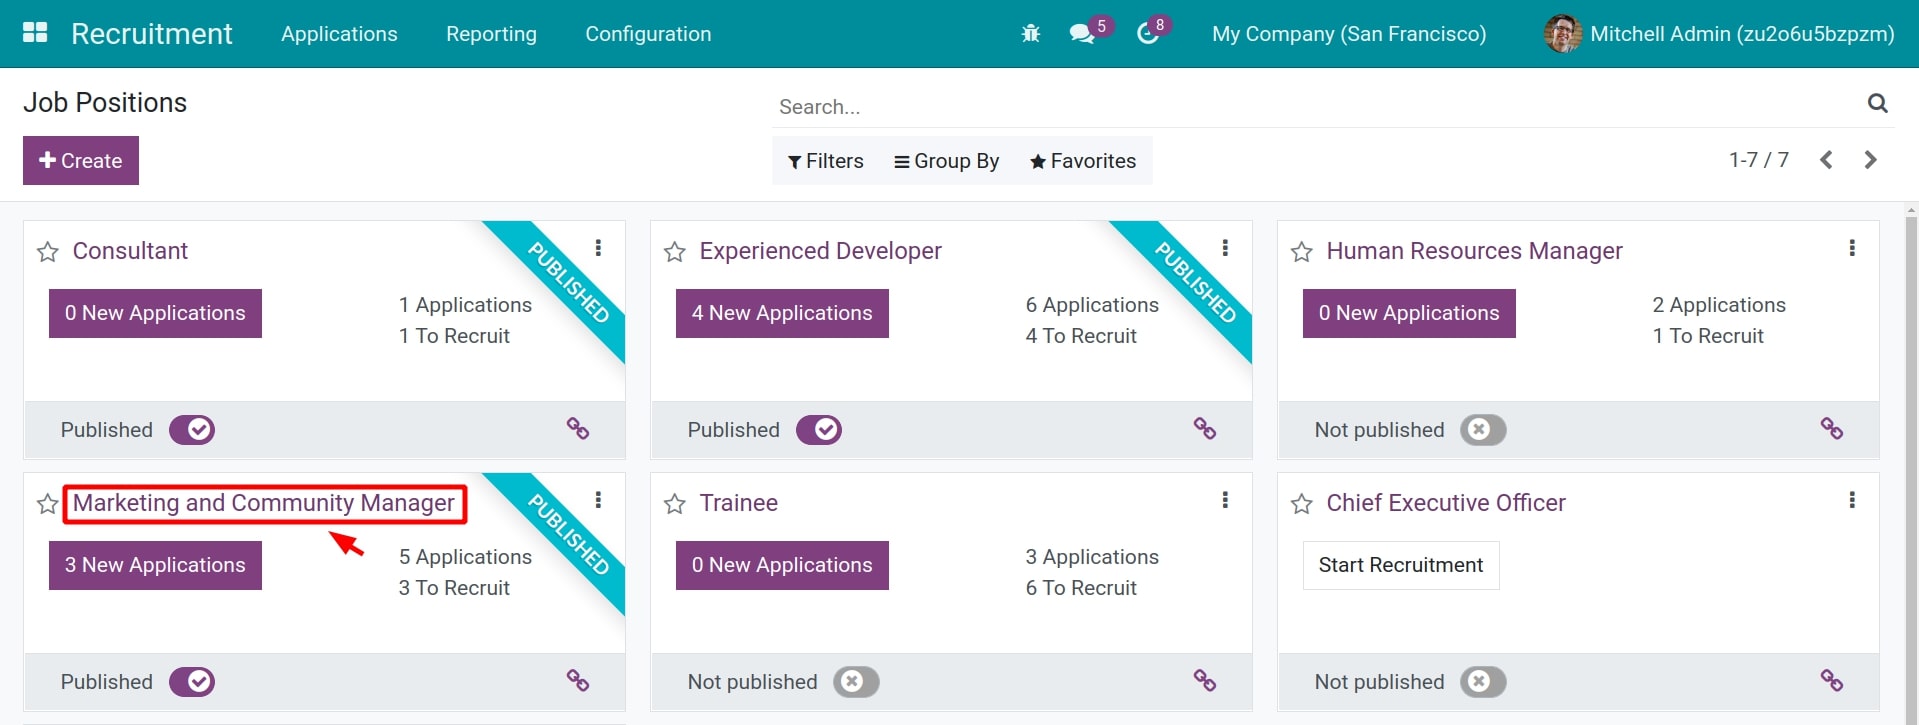This screenshot has width=1919, height=725.
Task: Open the Configuration menu
Action: [x=648, y=34]
